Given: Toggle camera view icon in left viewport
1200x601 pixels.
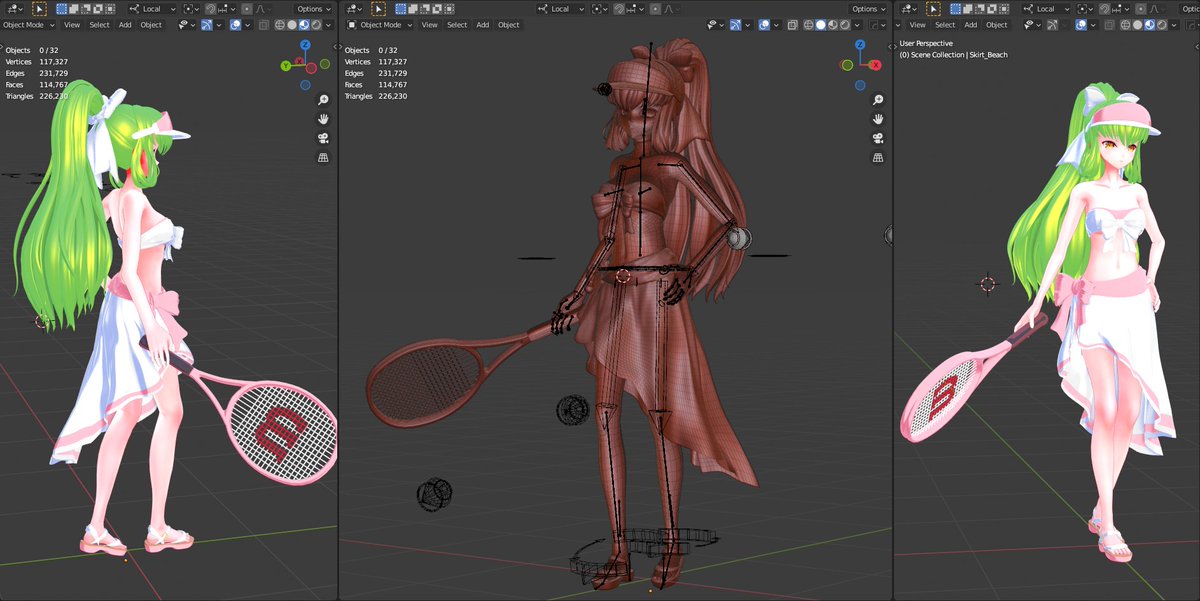Looking at the screenshot, I should pos(323,138).
